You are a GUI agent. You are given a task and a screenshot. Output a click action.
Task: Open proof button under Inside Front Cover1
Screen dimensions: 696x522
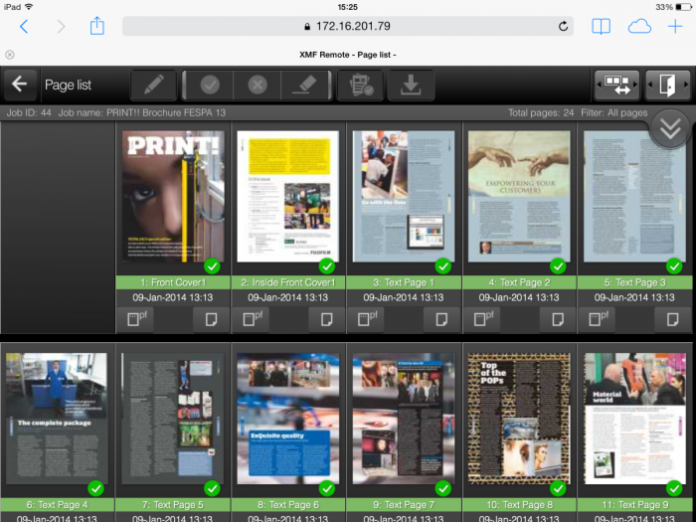pyautogui.click(x=253, y=319)
